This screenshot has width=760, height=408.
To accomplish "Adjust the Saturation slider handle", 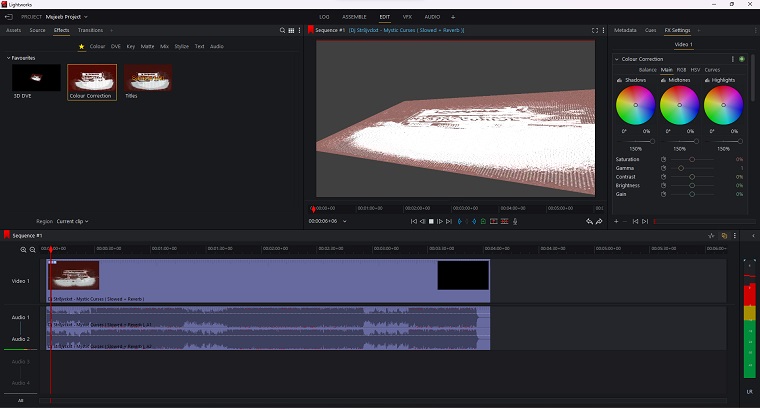I will (692, 159).
